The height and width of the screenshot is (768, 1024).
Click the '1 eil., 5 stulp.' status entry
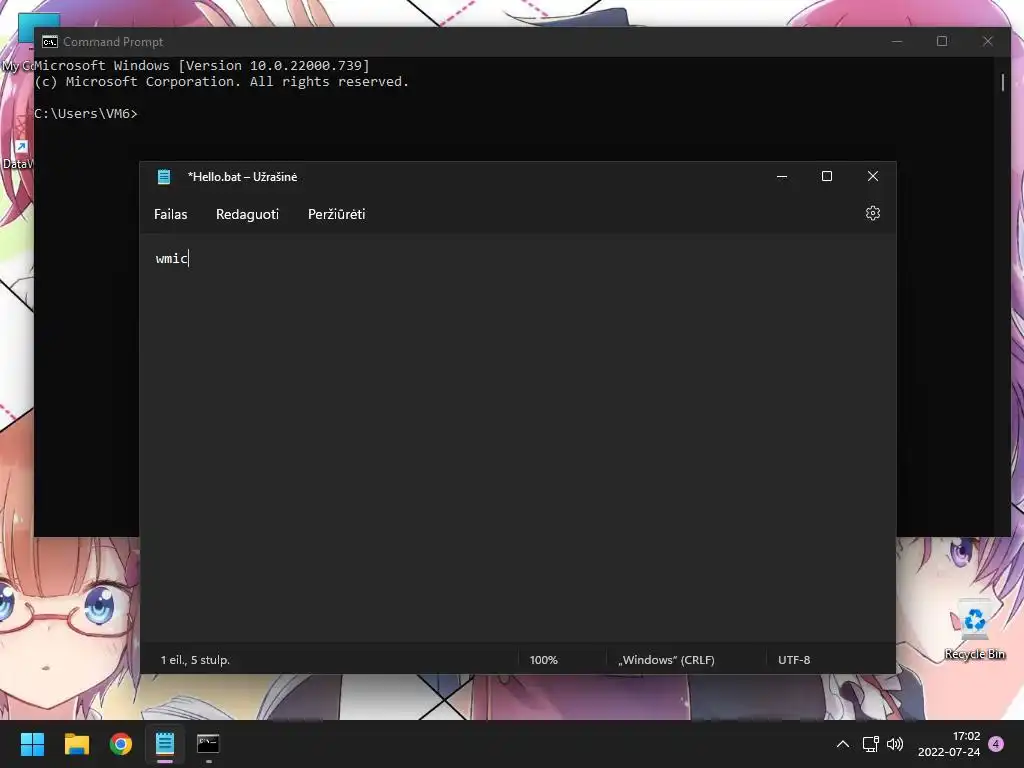point(195,660)
